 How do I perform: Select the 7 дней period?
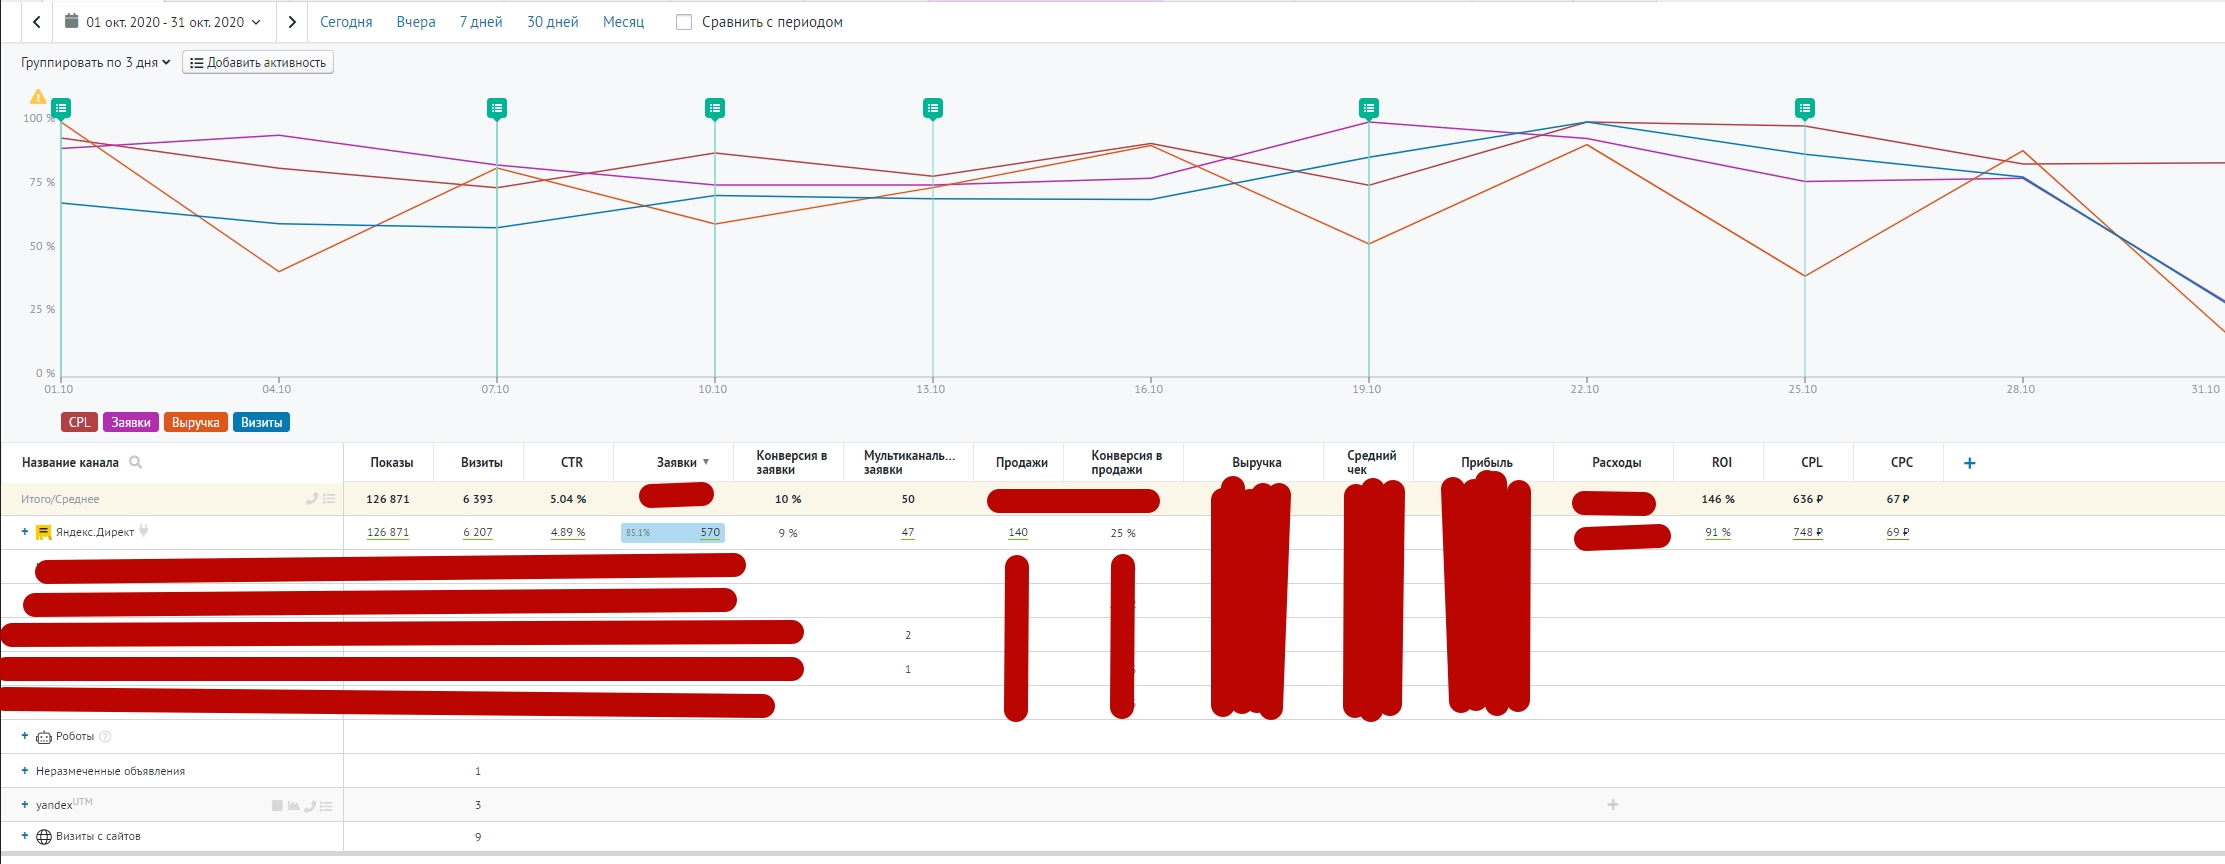(x=481, y=22)
